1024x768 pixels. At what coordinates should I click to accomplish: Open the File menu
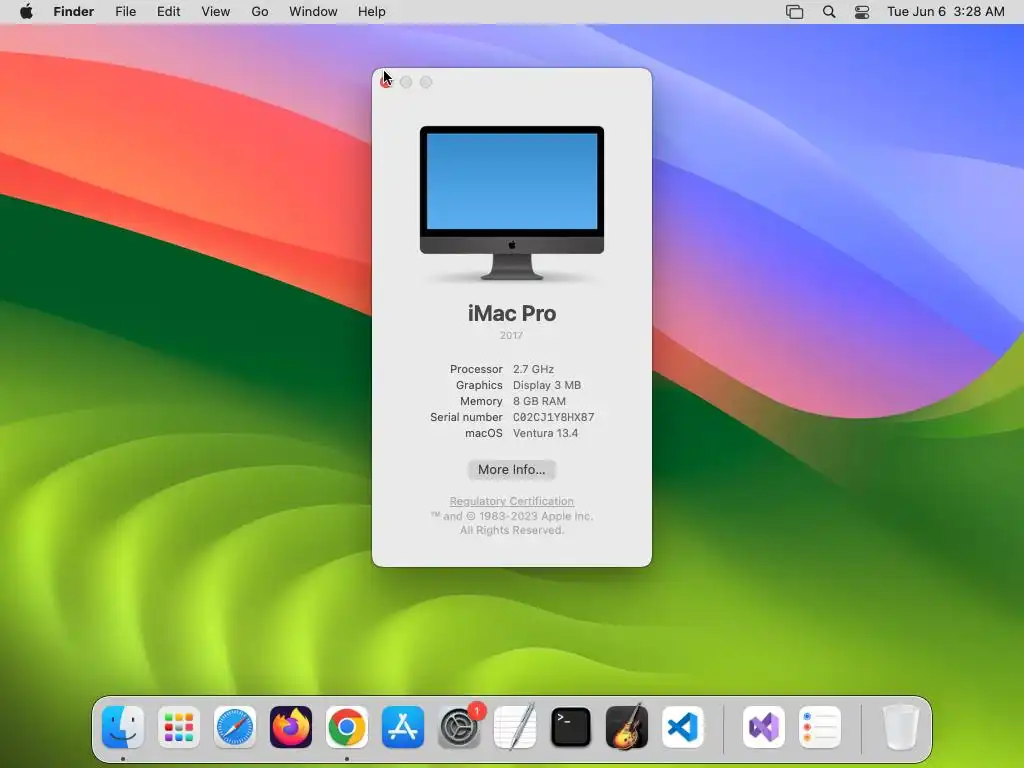[125, 12]
